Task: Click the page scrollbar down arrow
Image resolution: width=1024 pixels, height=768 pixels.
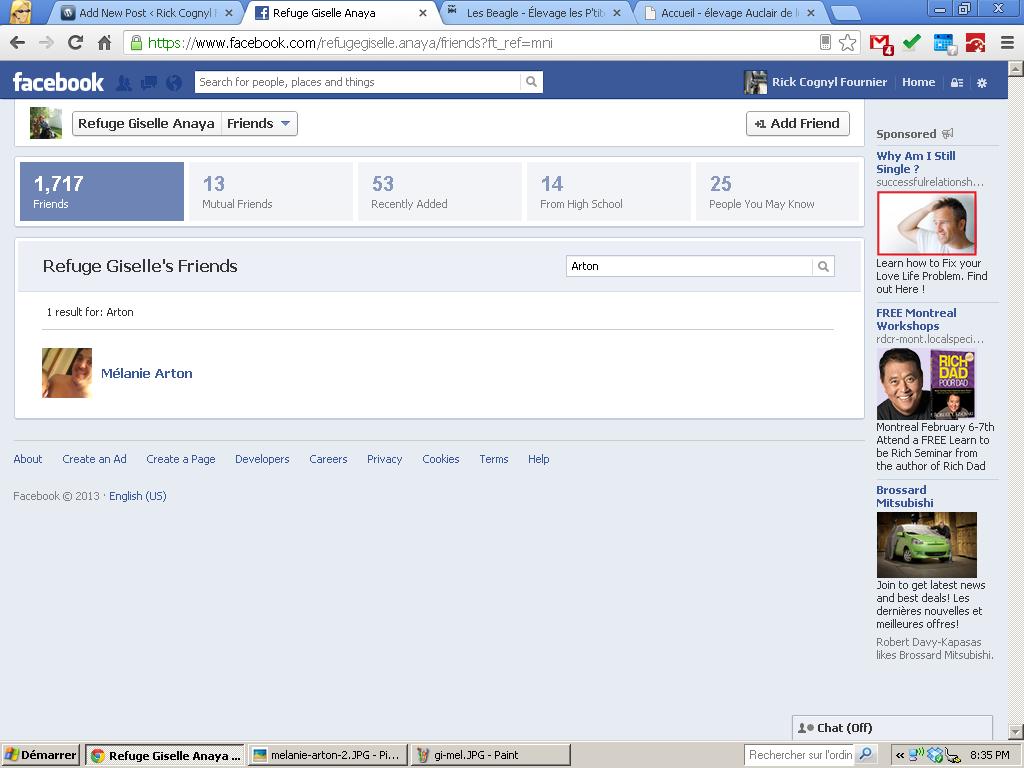Action: click(x=1016, y=731)
